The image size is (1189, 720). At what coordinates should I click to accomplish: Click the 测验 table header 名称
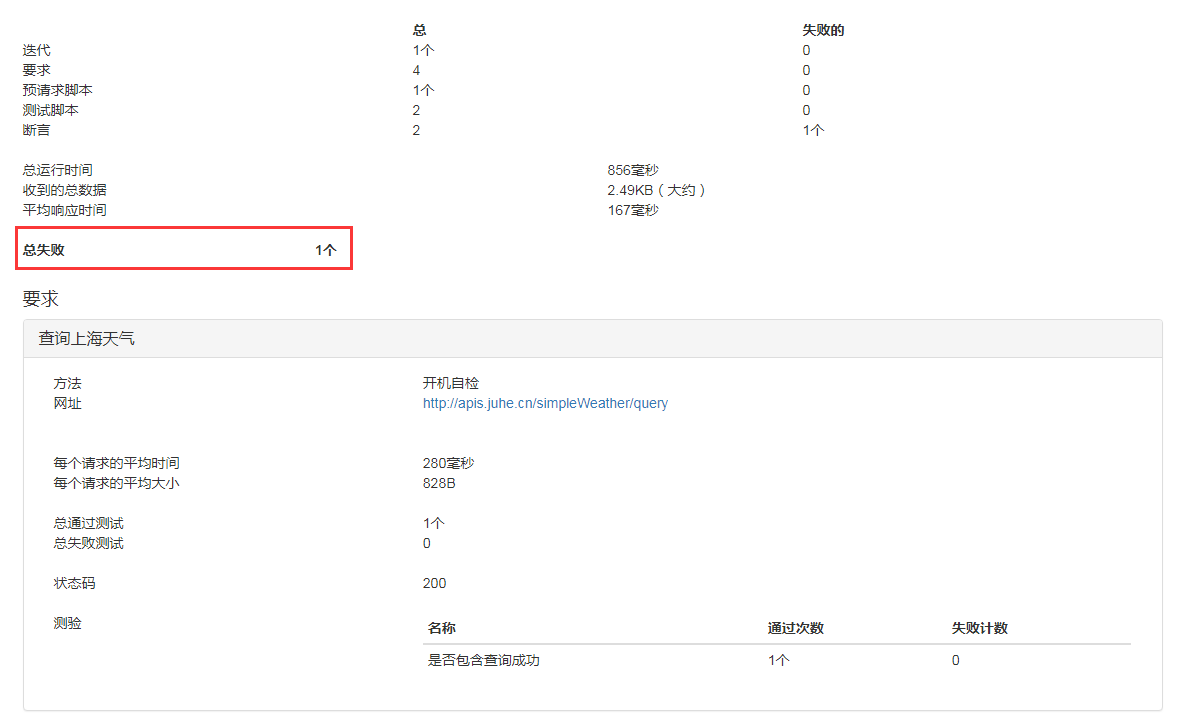coord(441,628)
